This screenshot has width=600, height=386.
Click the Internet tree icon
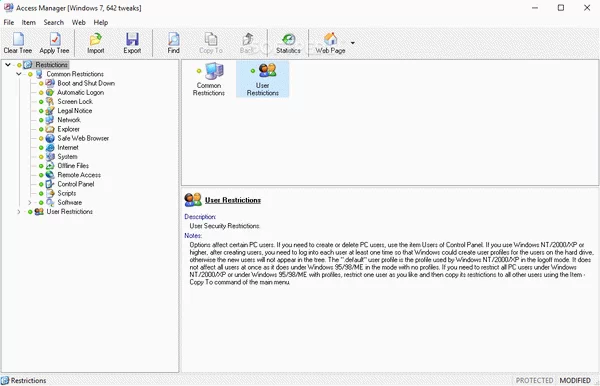(x=50, y=147)
